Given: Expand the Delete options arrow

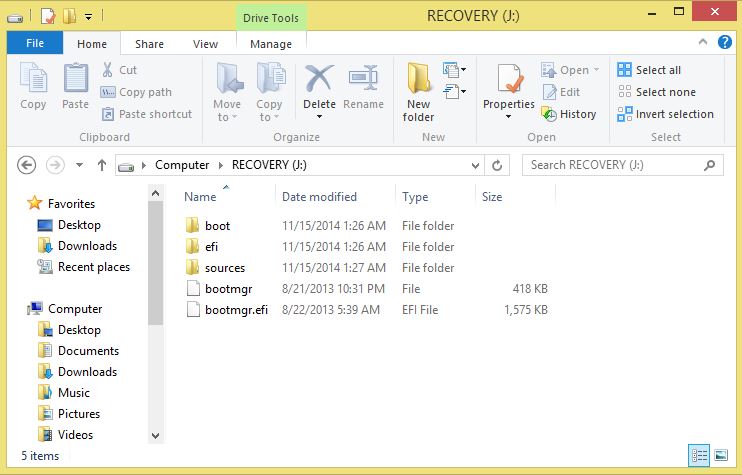Looking at the screenshot, I should point(319,116).
